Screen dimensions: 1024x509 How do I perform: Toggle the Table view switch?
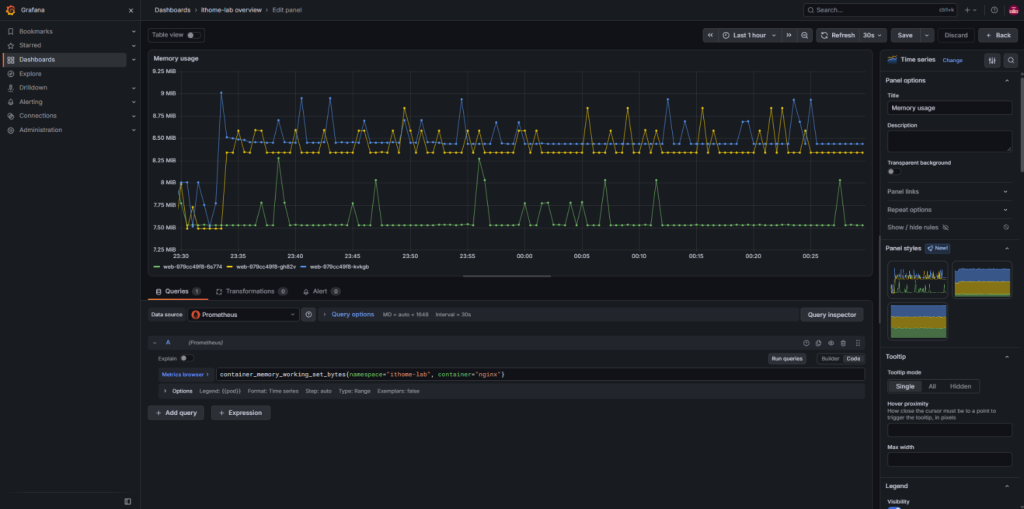[194, 35]
